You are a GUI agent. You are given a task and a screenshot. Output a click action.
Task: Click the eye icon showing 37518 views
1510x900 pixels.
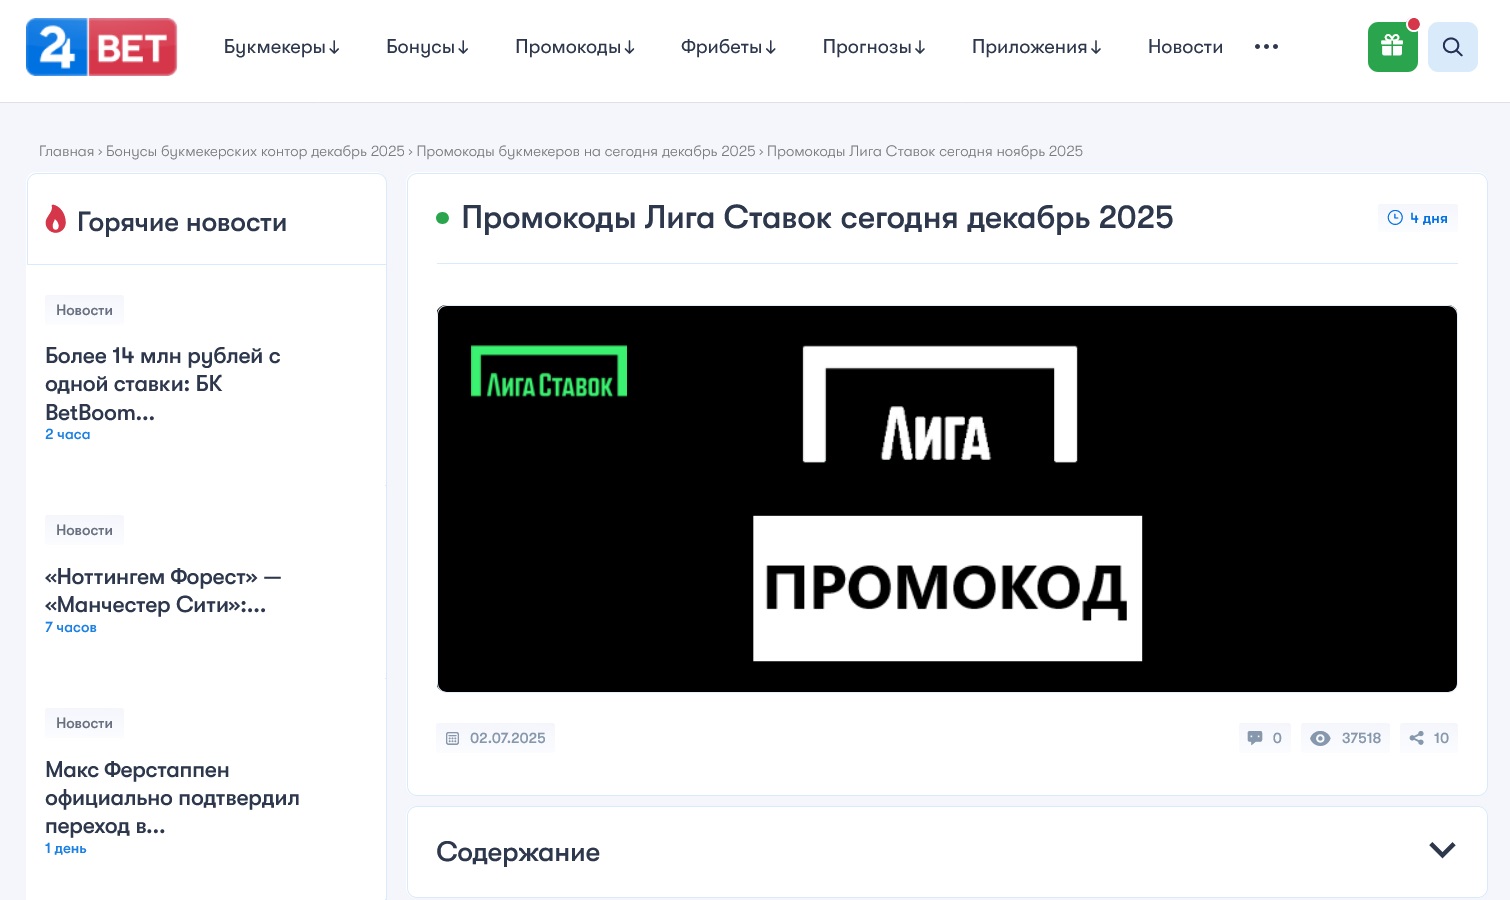(x=1320, y=738)
